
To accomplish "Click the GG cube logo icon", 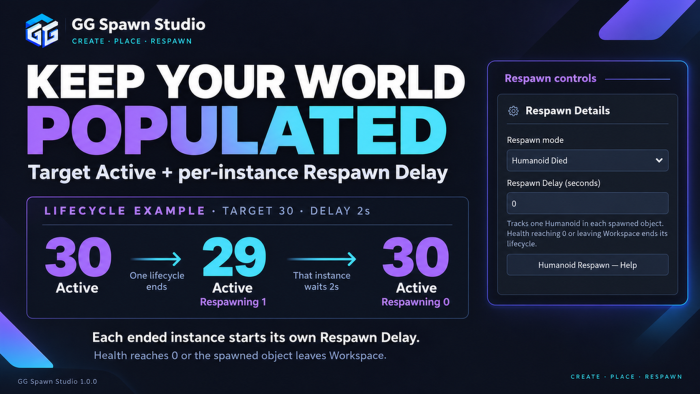I will point(42,30).
